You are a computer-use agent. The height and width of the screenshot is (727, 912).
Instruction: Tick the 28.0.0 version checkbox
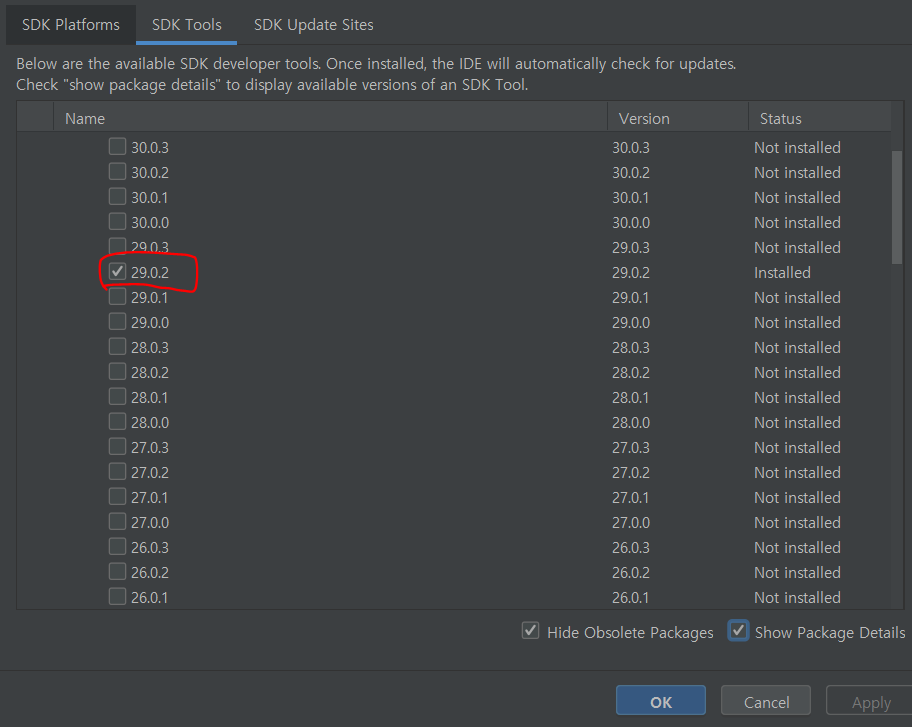pyautogui.click(x=117, y=422)
